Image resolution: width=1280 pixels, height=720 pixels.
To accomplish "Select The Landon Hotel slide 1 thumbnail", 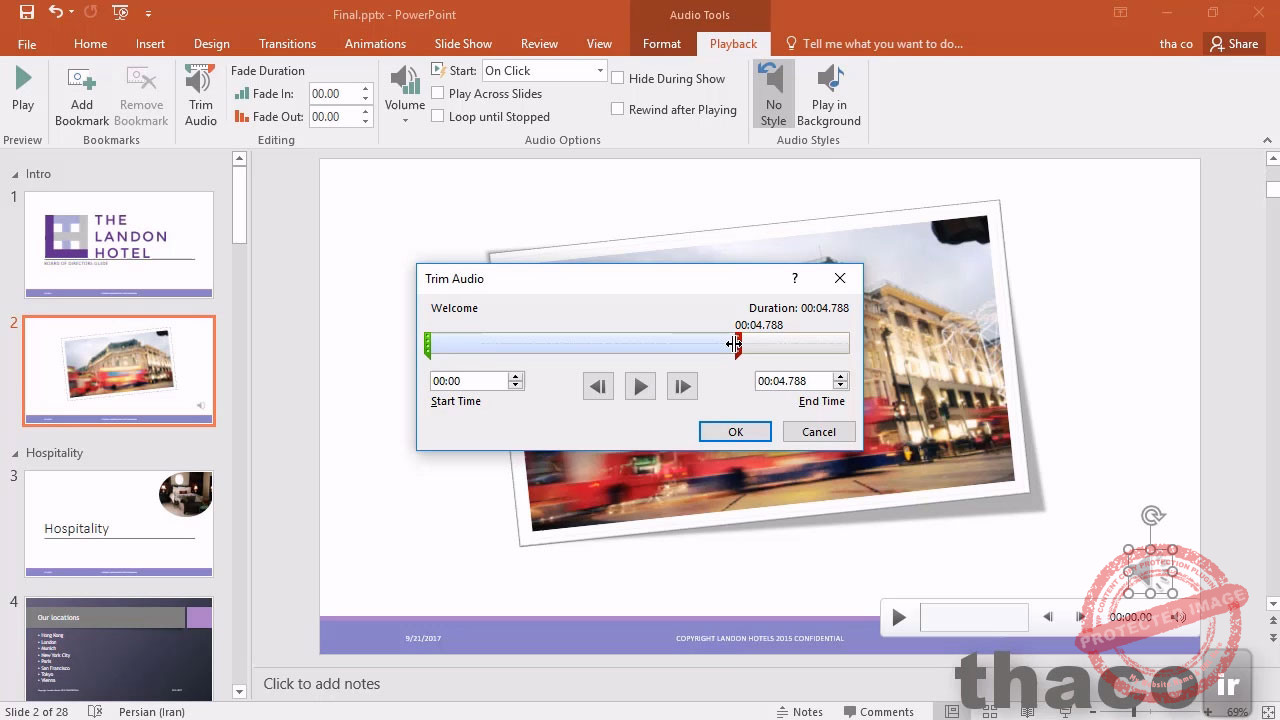I will click(119, 245).
